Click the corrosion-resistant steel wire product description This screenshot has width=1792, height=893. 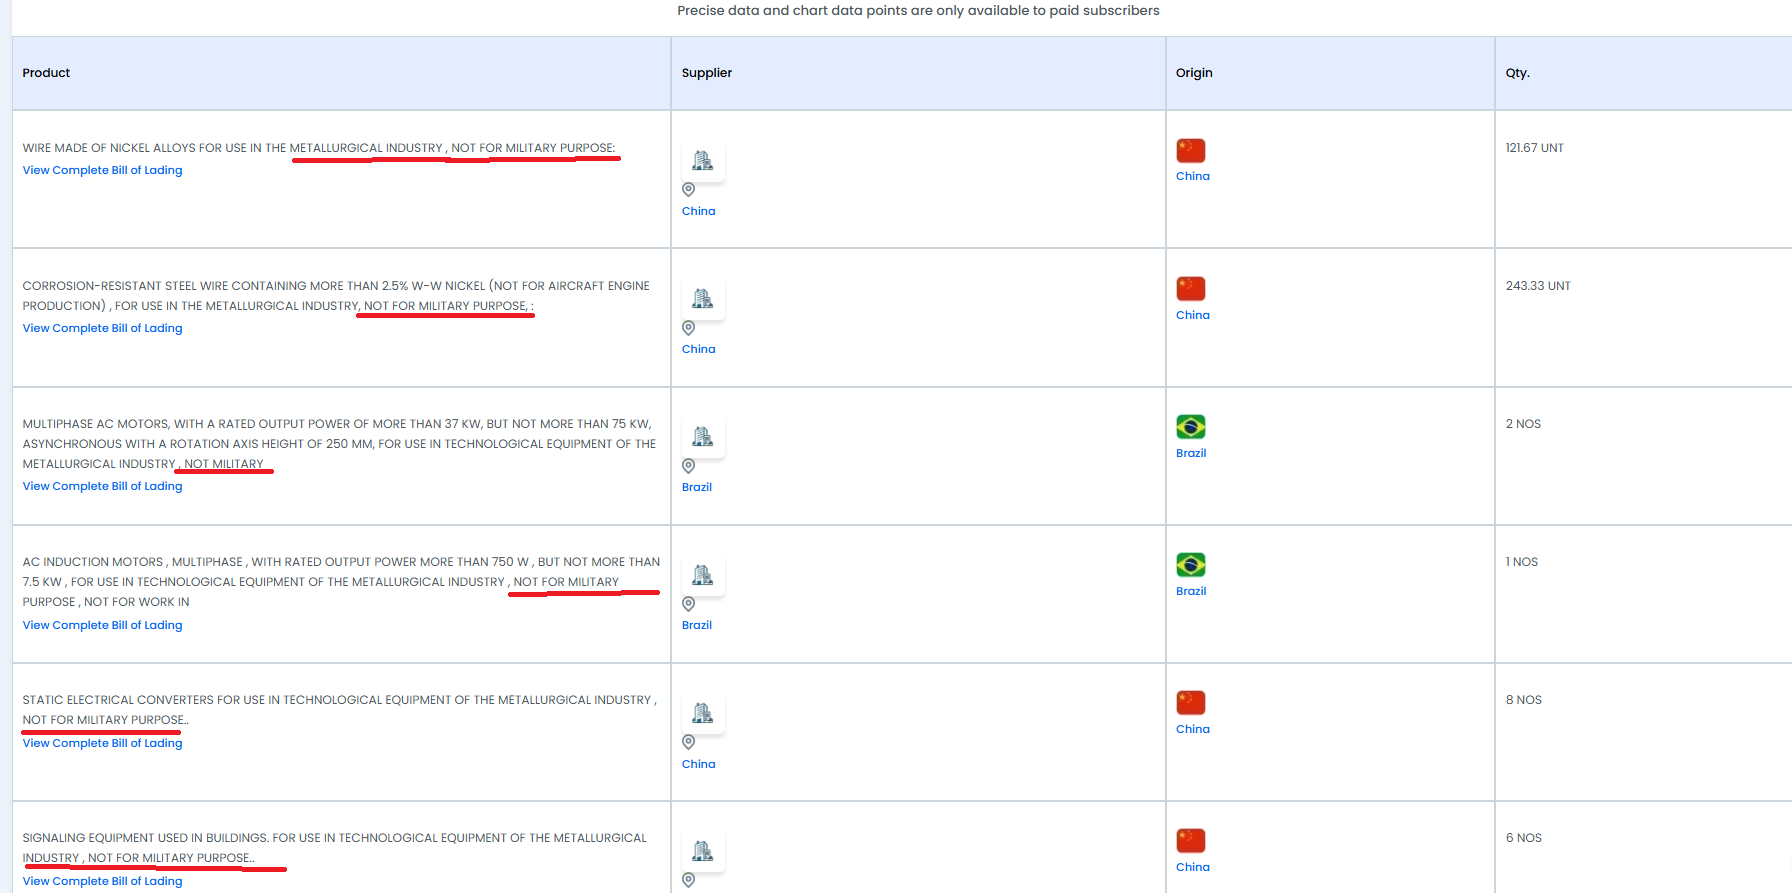[336, 296]
